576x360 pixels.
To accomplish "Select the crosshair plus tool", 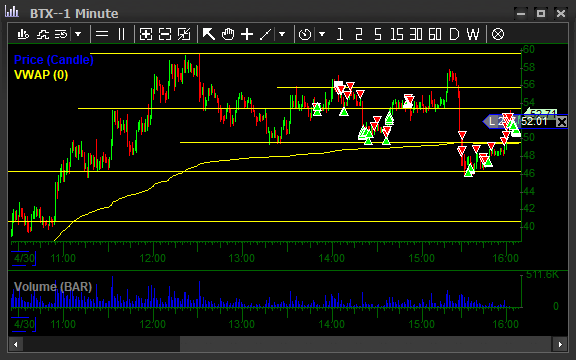I will tap(247, 35).
